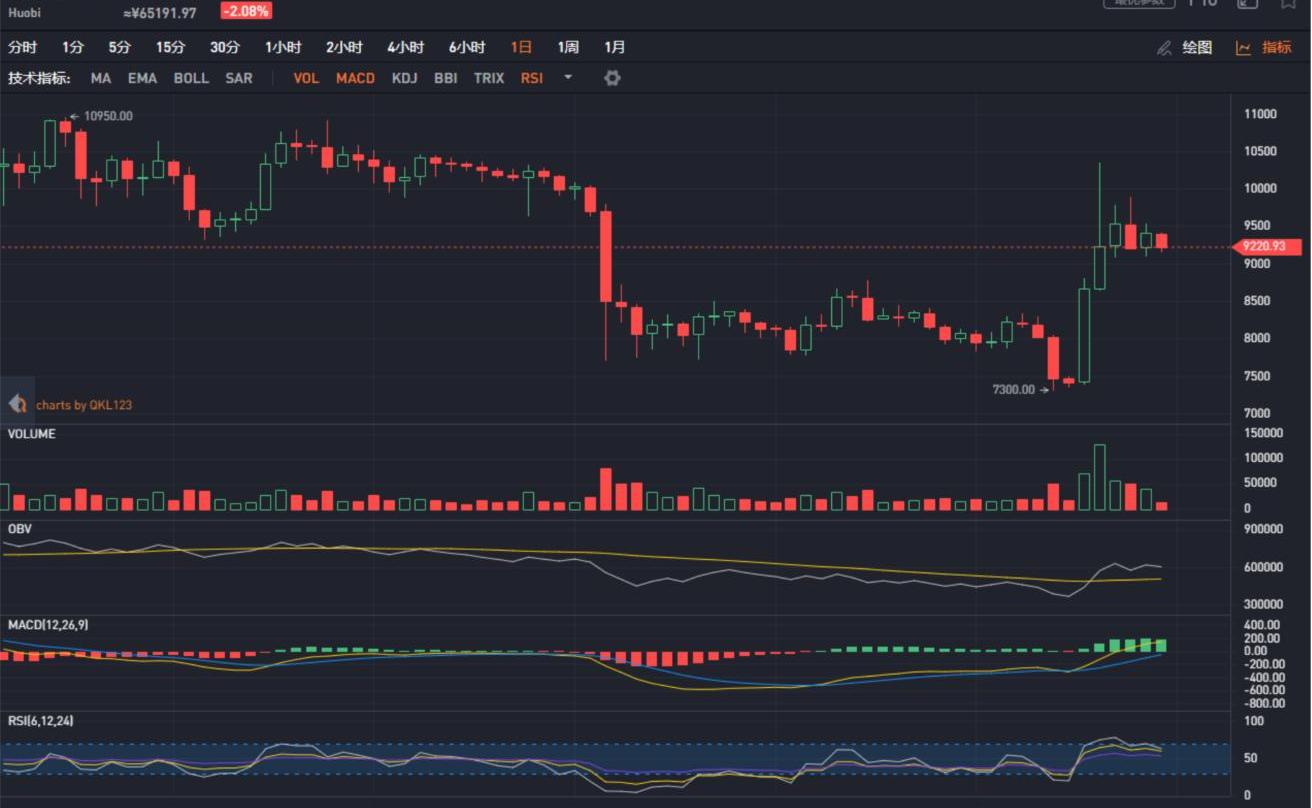Expand the more indicators dropdown arrow
Screen dimensions: 1312x808
coord(568,78)
